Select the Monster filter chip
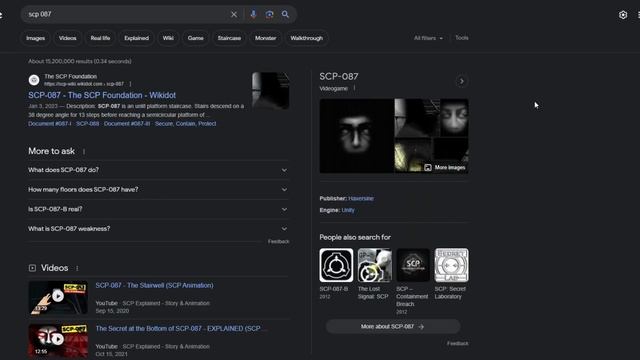This screenshot has height=360, width=640. (265, 38)
